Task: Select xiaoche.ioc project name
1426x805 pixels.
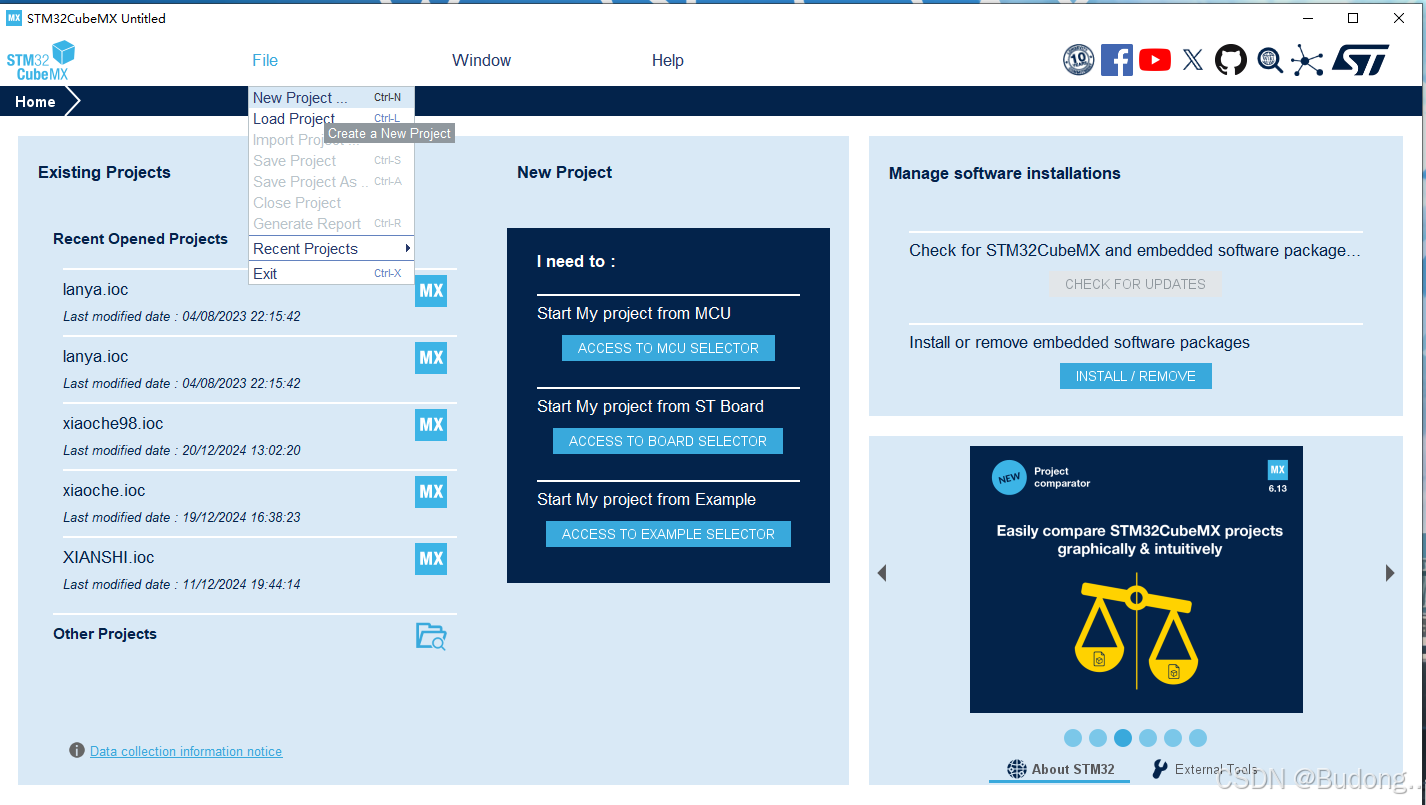Action: 104,491
